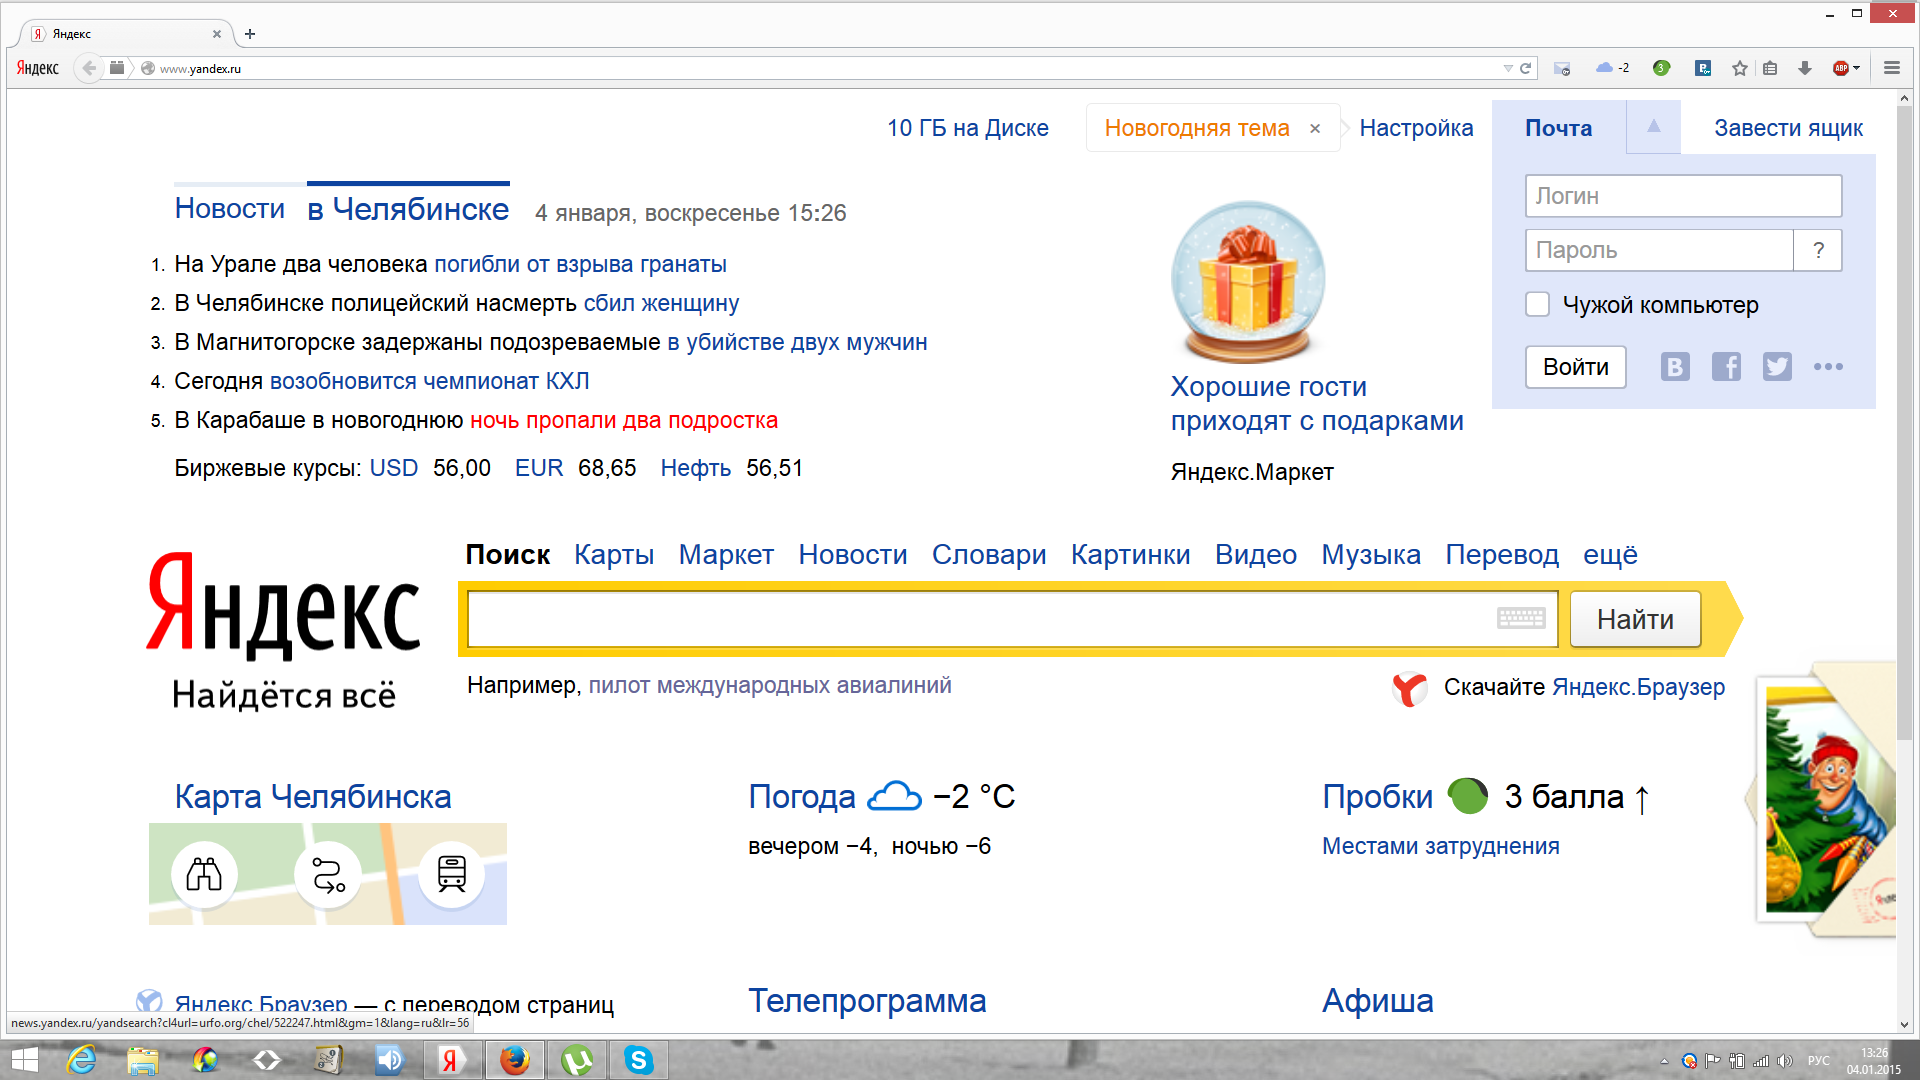This screenshot has width=1920, height=1080.
Task: Go back with the browser back arrow
Action: (x=89, y=68)
